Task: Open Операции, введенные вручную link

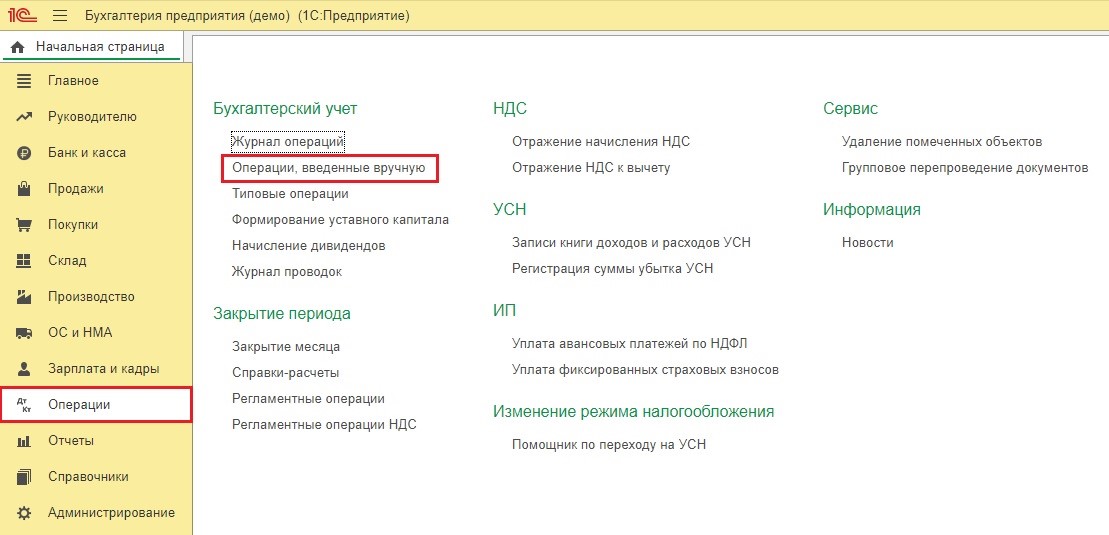Action: pos(329,168)
